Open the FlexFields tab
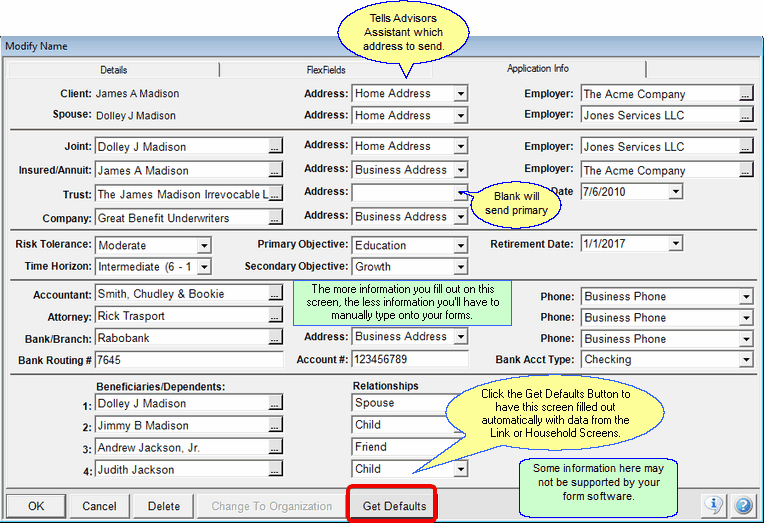 click(x=326, y=70)
